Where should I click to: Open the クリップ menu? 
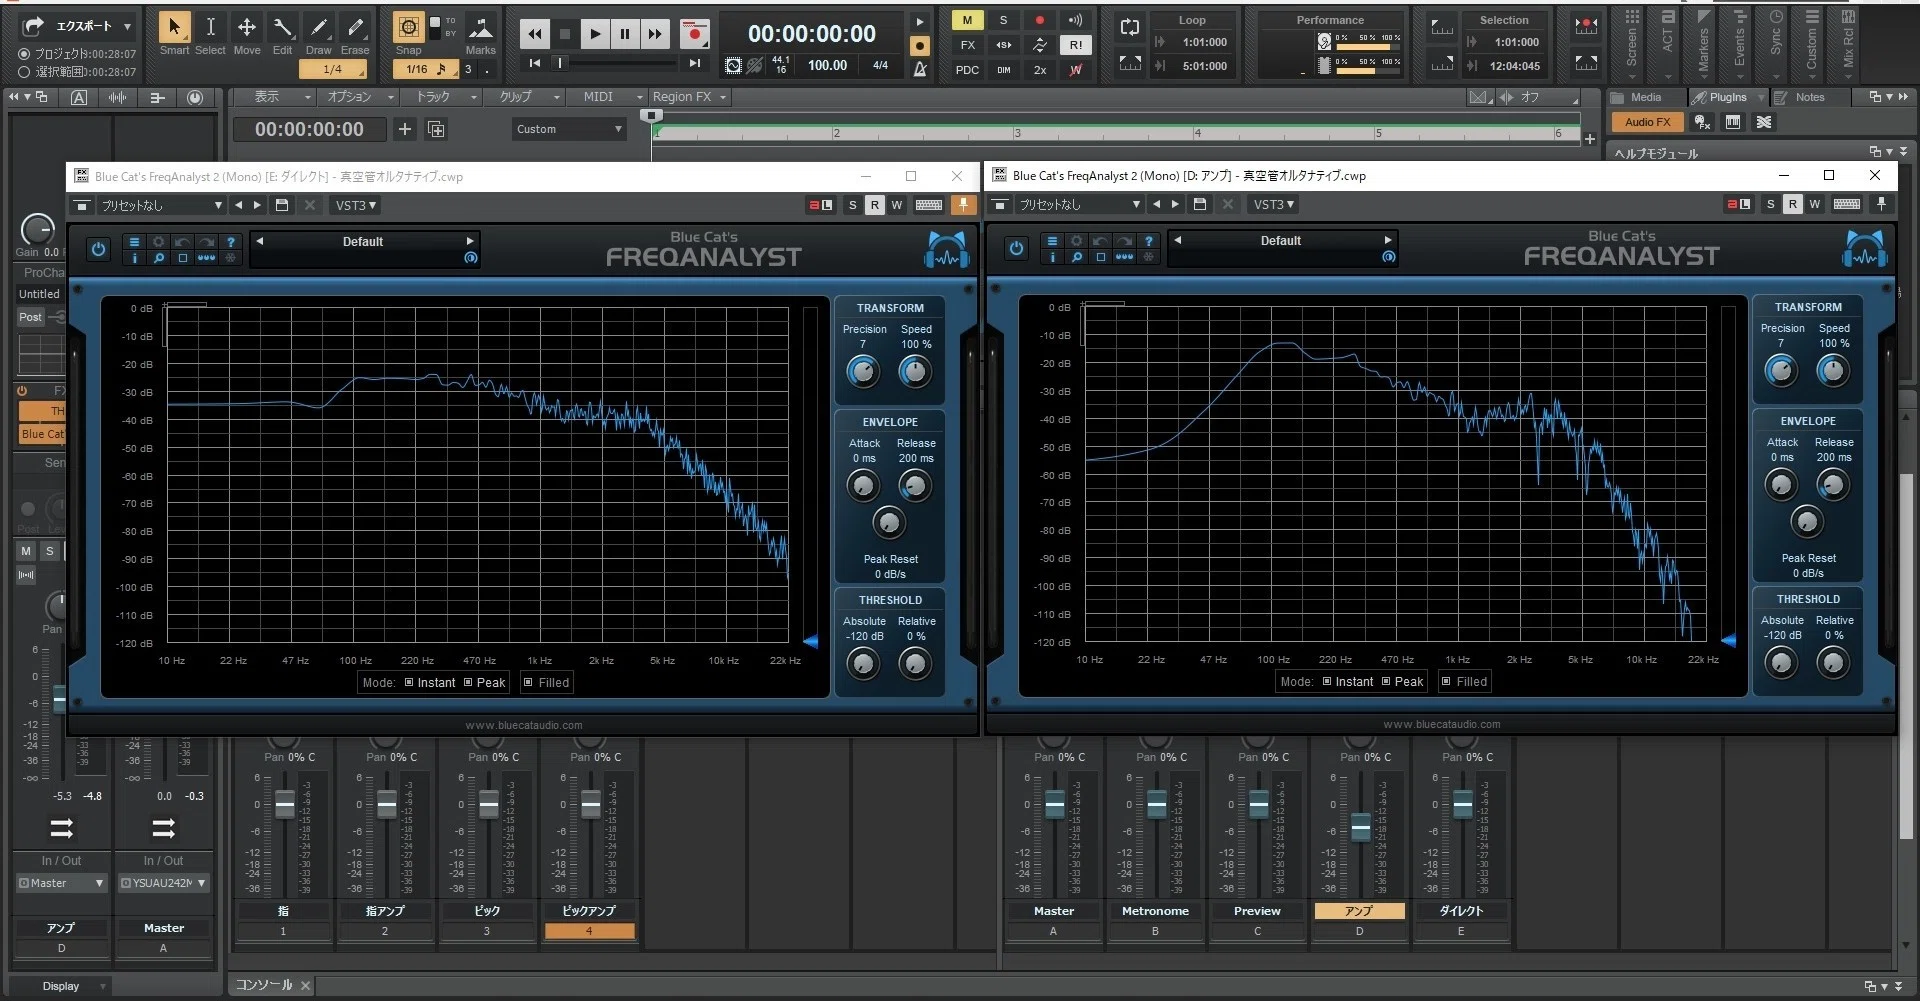[x=523, y=97]
